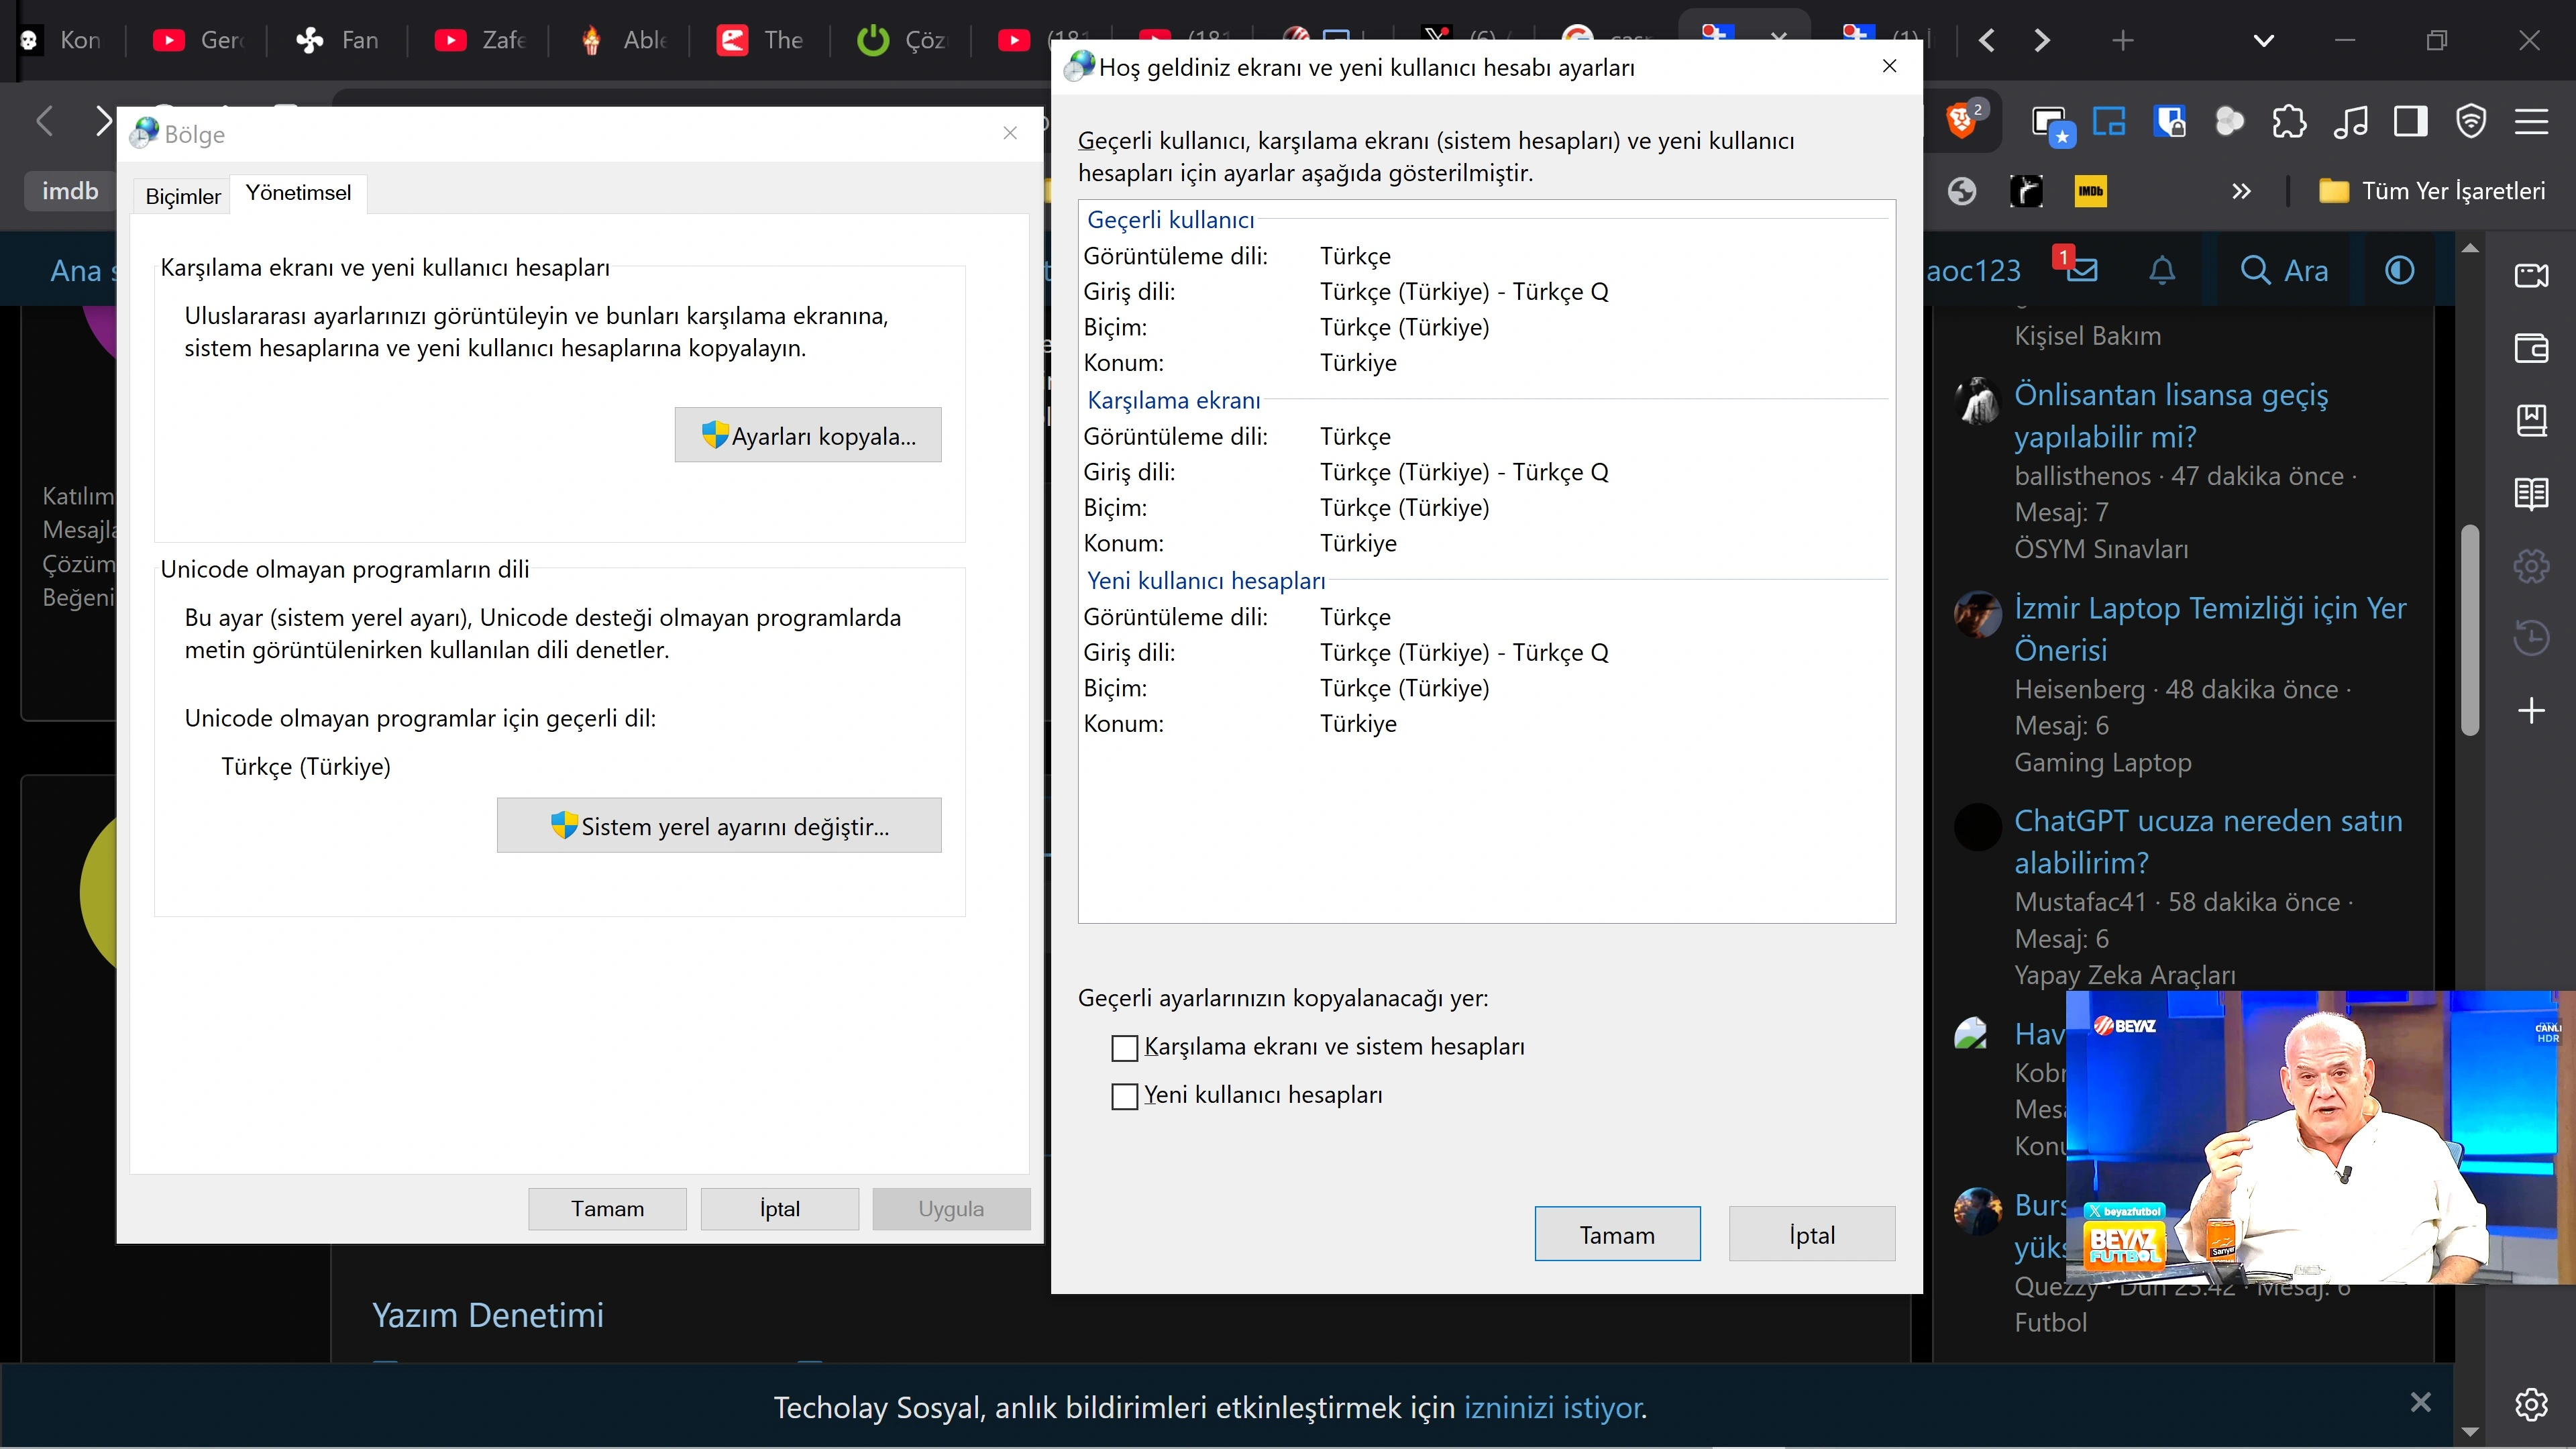
Task: Click Tamam in the welcome screen dialog
Action: [1617, 1234]
